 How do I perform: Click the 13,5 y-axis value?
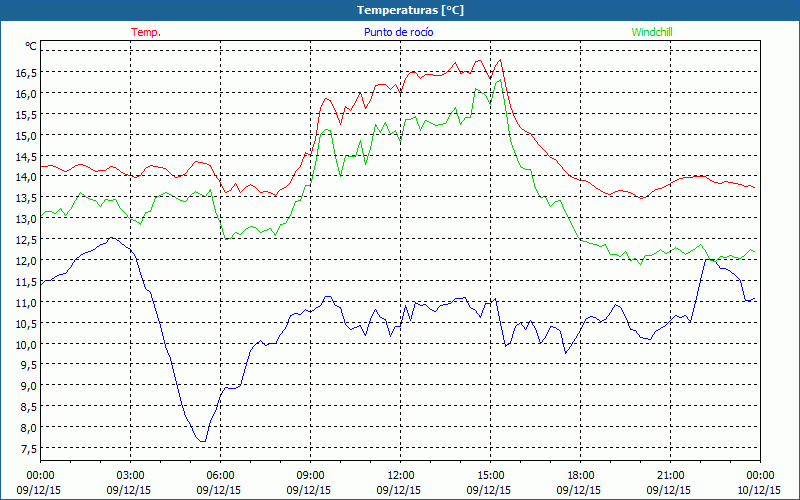click(26, 198)
